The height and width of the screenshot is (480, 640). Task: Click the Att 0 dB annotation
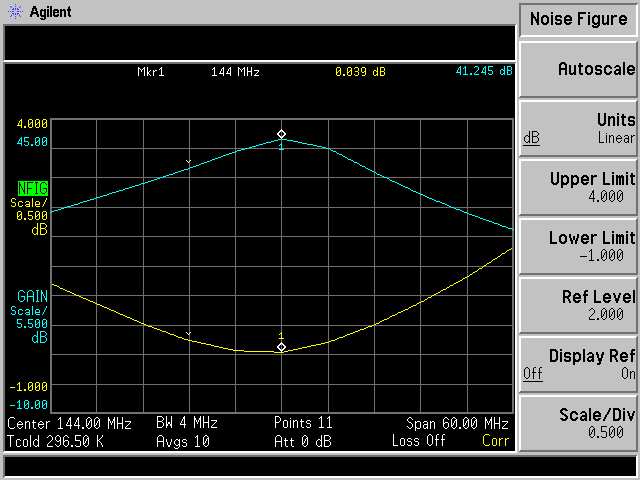click(x=303, y=442)
